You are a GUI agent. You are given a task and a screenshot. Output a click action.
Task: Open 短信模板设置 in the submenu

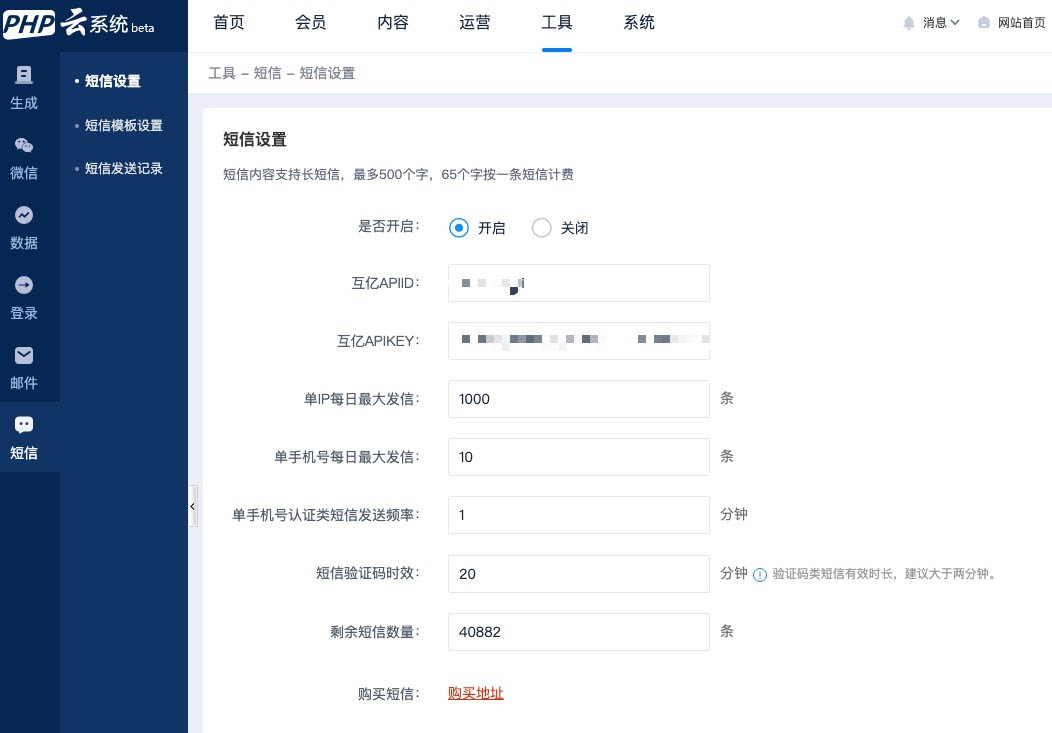click(123, 125)
